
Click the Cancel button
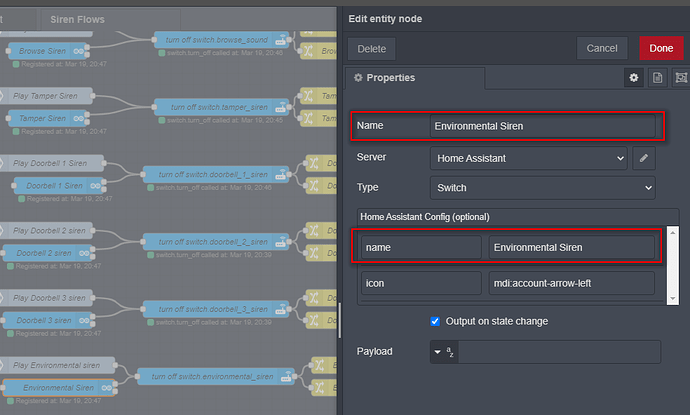click(602, 48)
